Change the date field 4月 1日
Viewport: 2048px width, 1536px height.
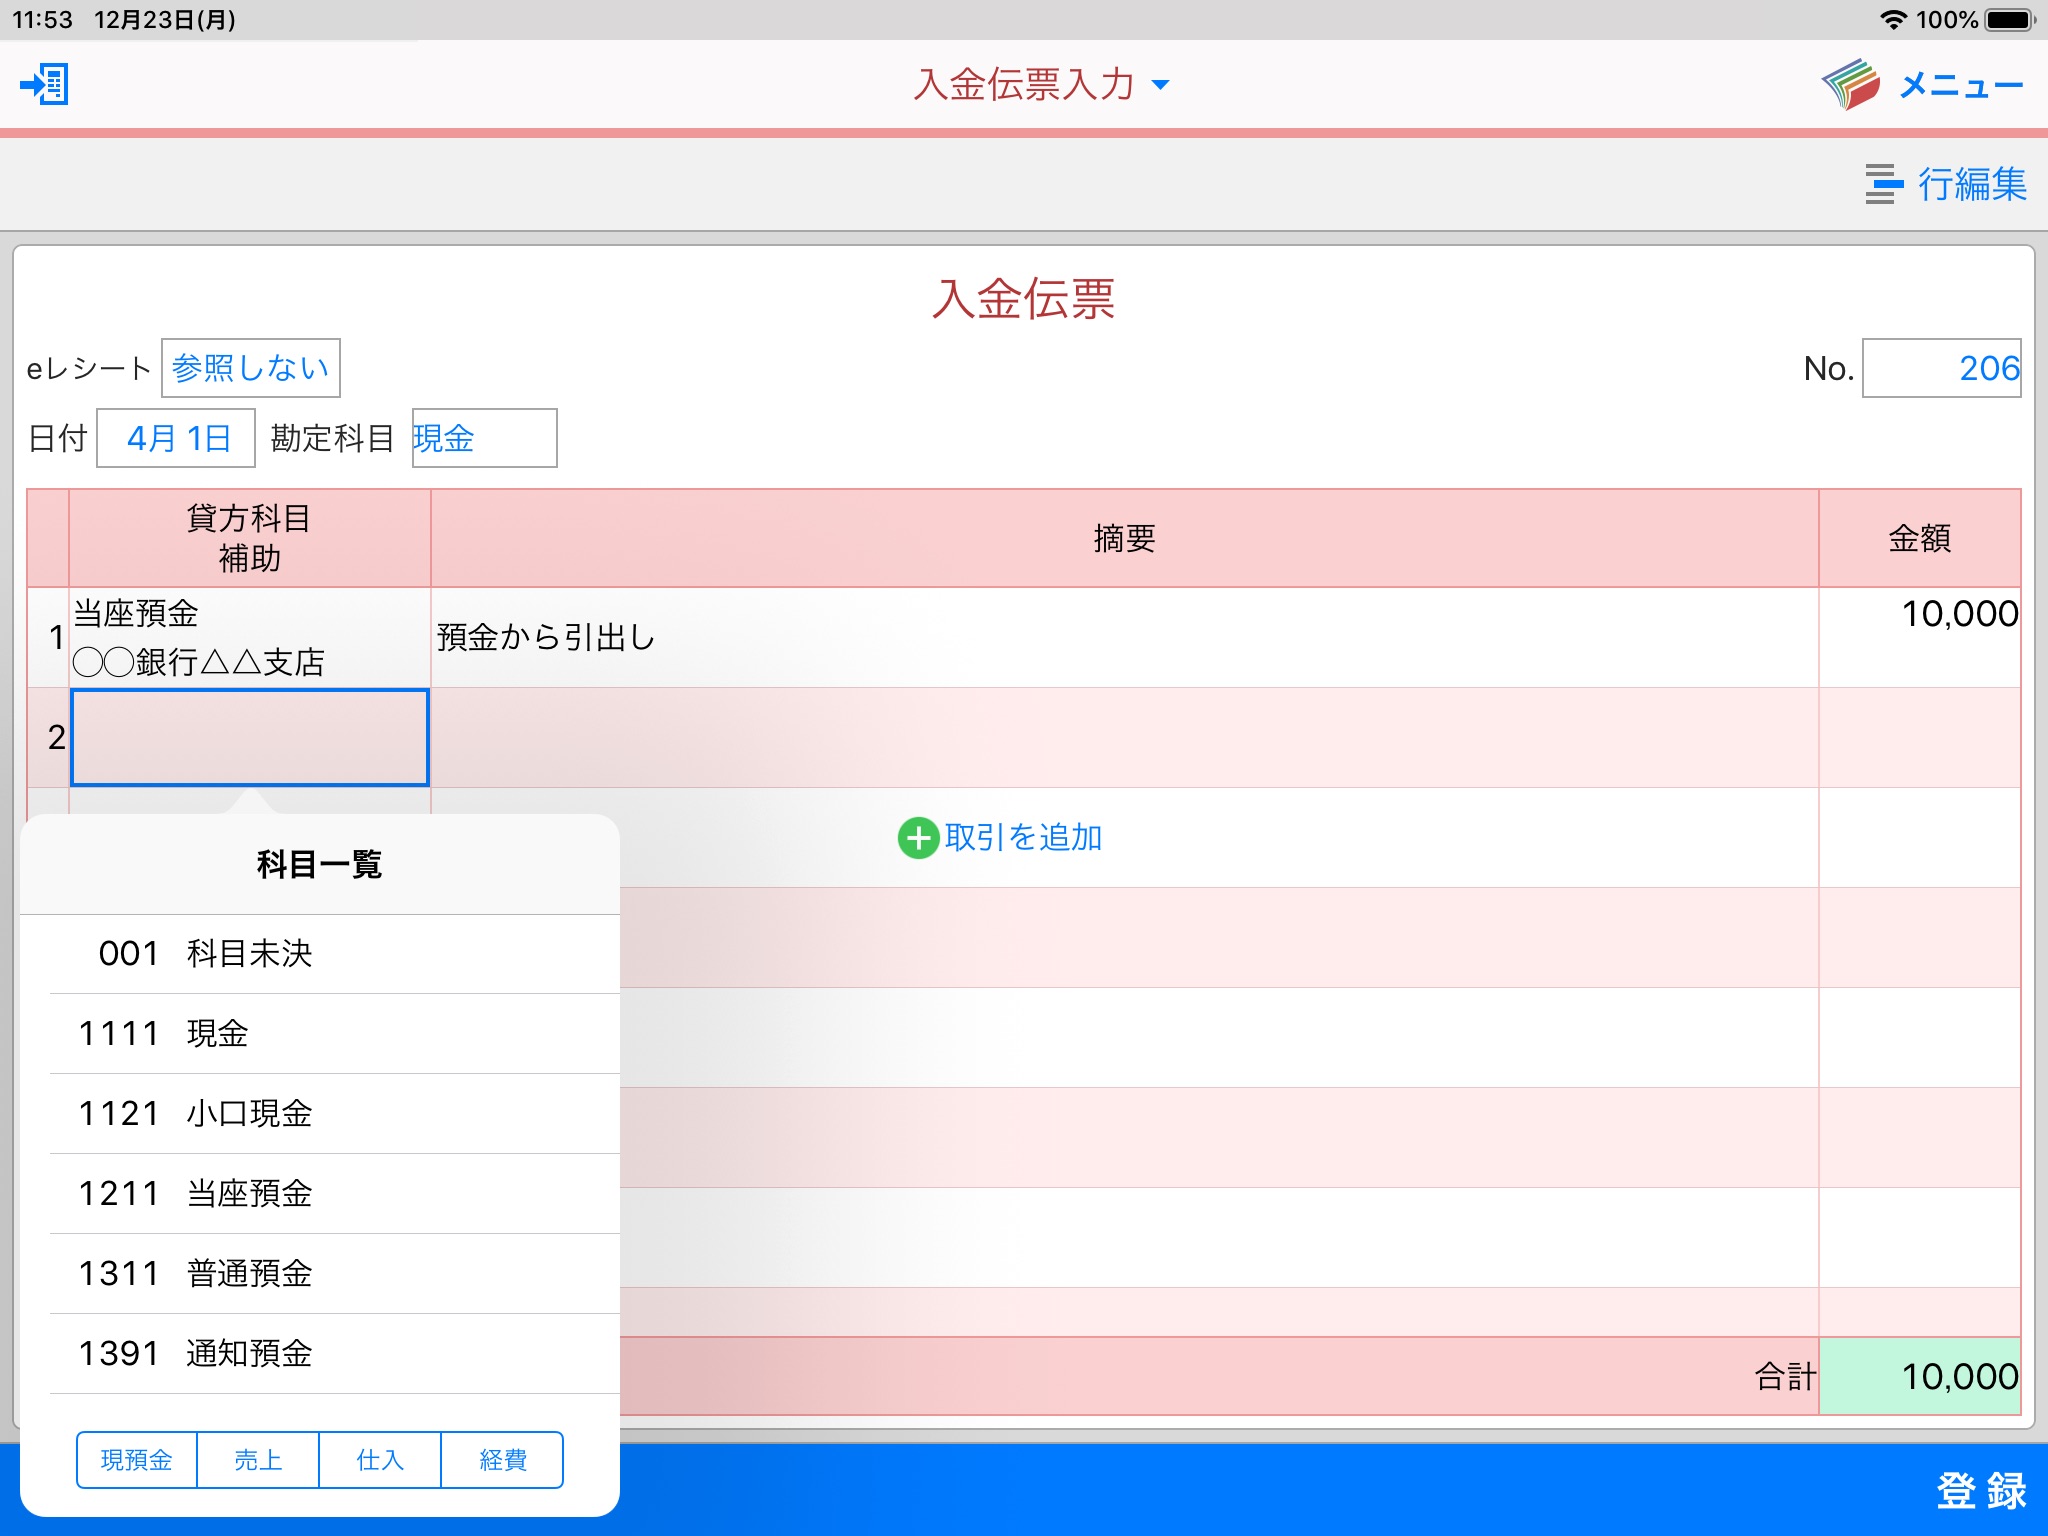tap(176, 438)
